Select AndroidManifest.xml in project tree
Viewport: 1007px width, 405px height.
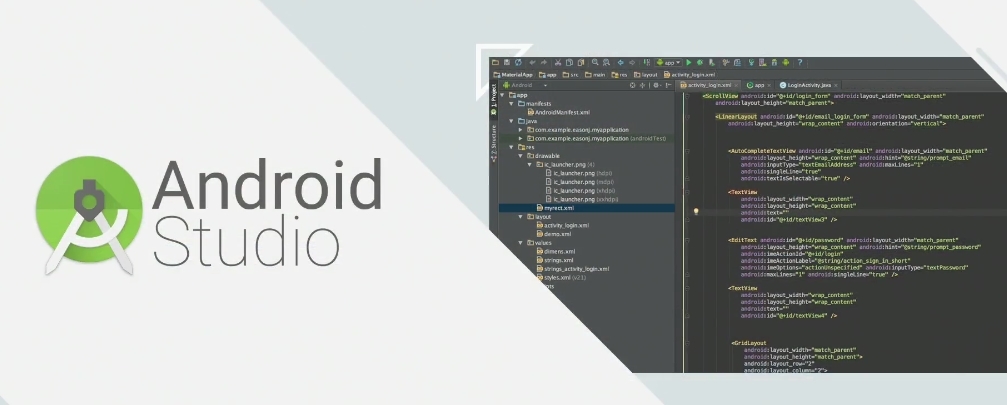coord(558,112)
